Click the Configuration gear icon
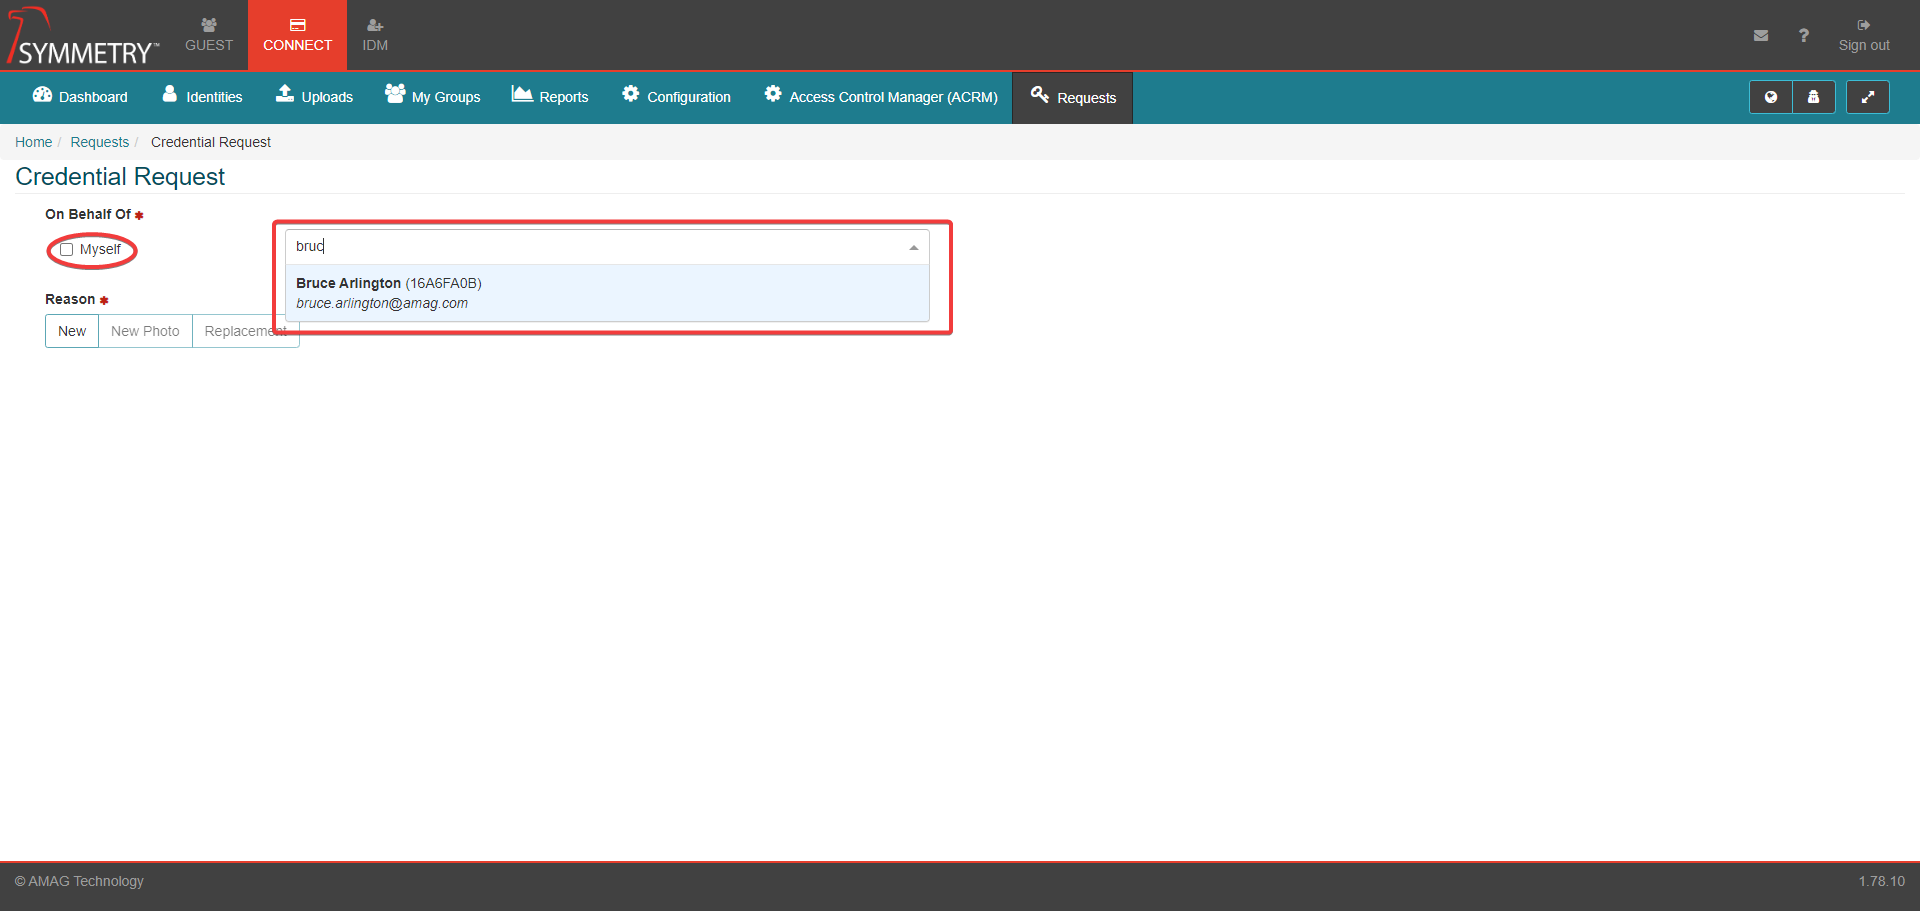Screen dimensions: 1920x911 pyautogui.click(x=630, y=93)
